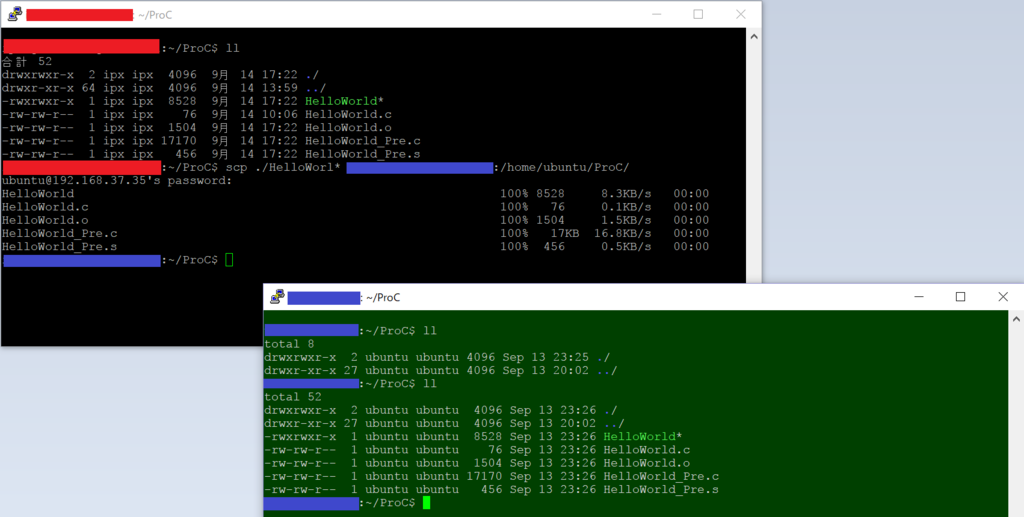Click size 17170 in green terminal listing
This screenshot has width=1024, height=517.
click(x=485, y=477)
